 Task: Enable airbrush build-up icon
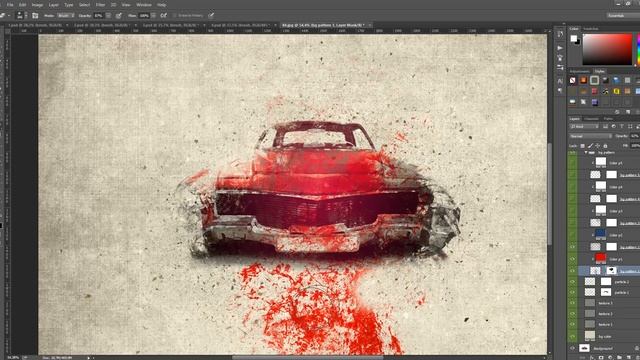click(x=164, y=16)
